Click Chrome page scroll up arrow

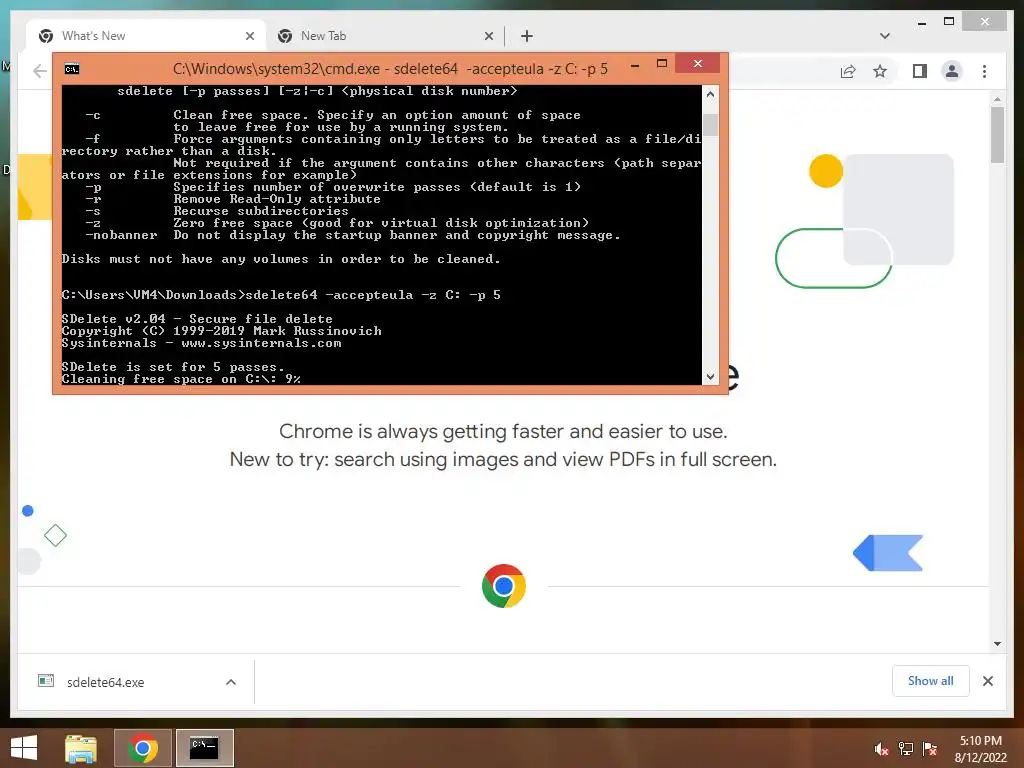(997, 99)
